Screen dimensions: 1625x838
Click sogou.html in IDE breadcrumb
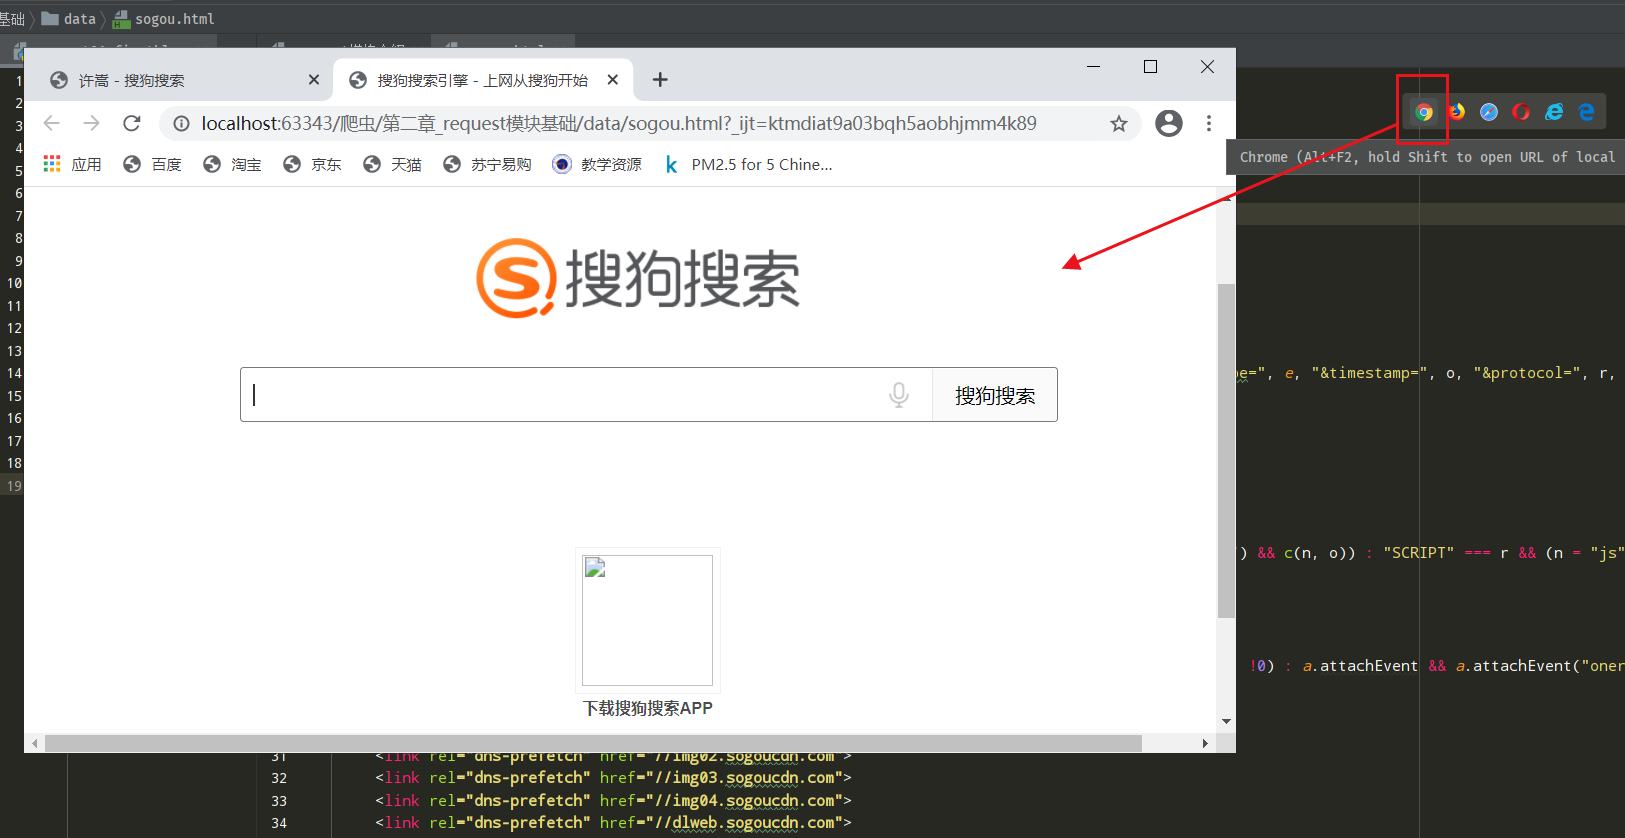(x=164, y=19)
